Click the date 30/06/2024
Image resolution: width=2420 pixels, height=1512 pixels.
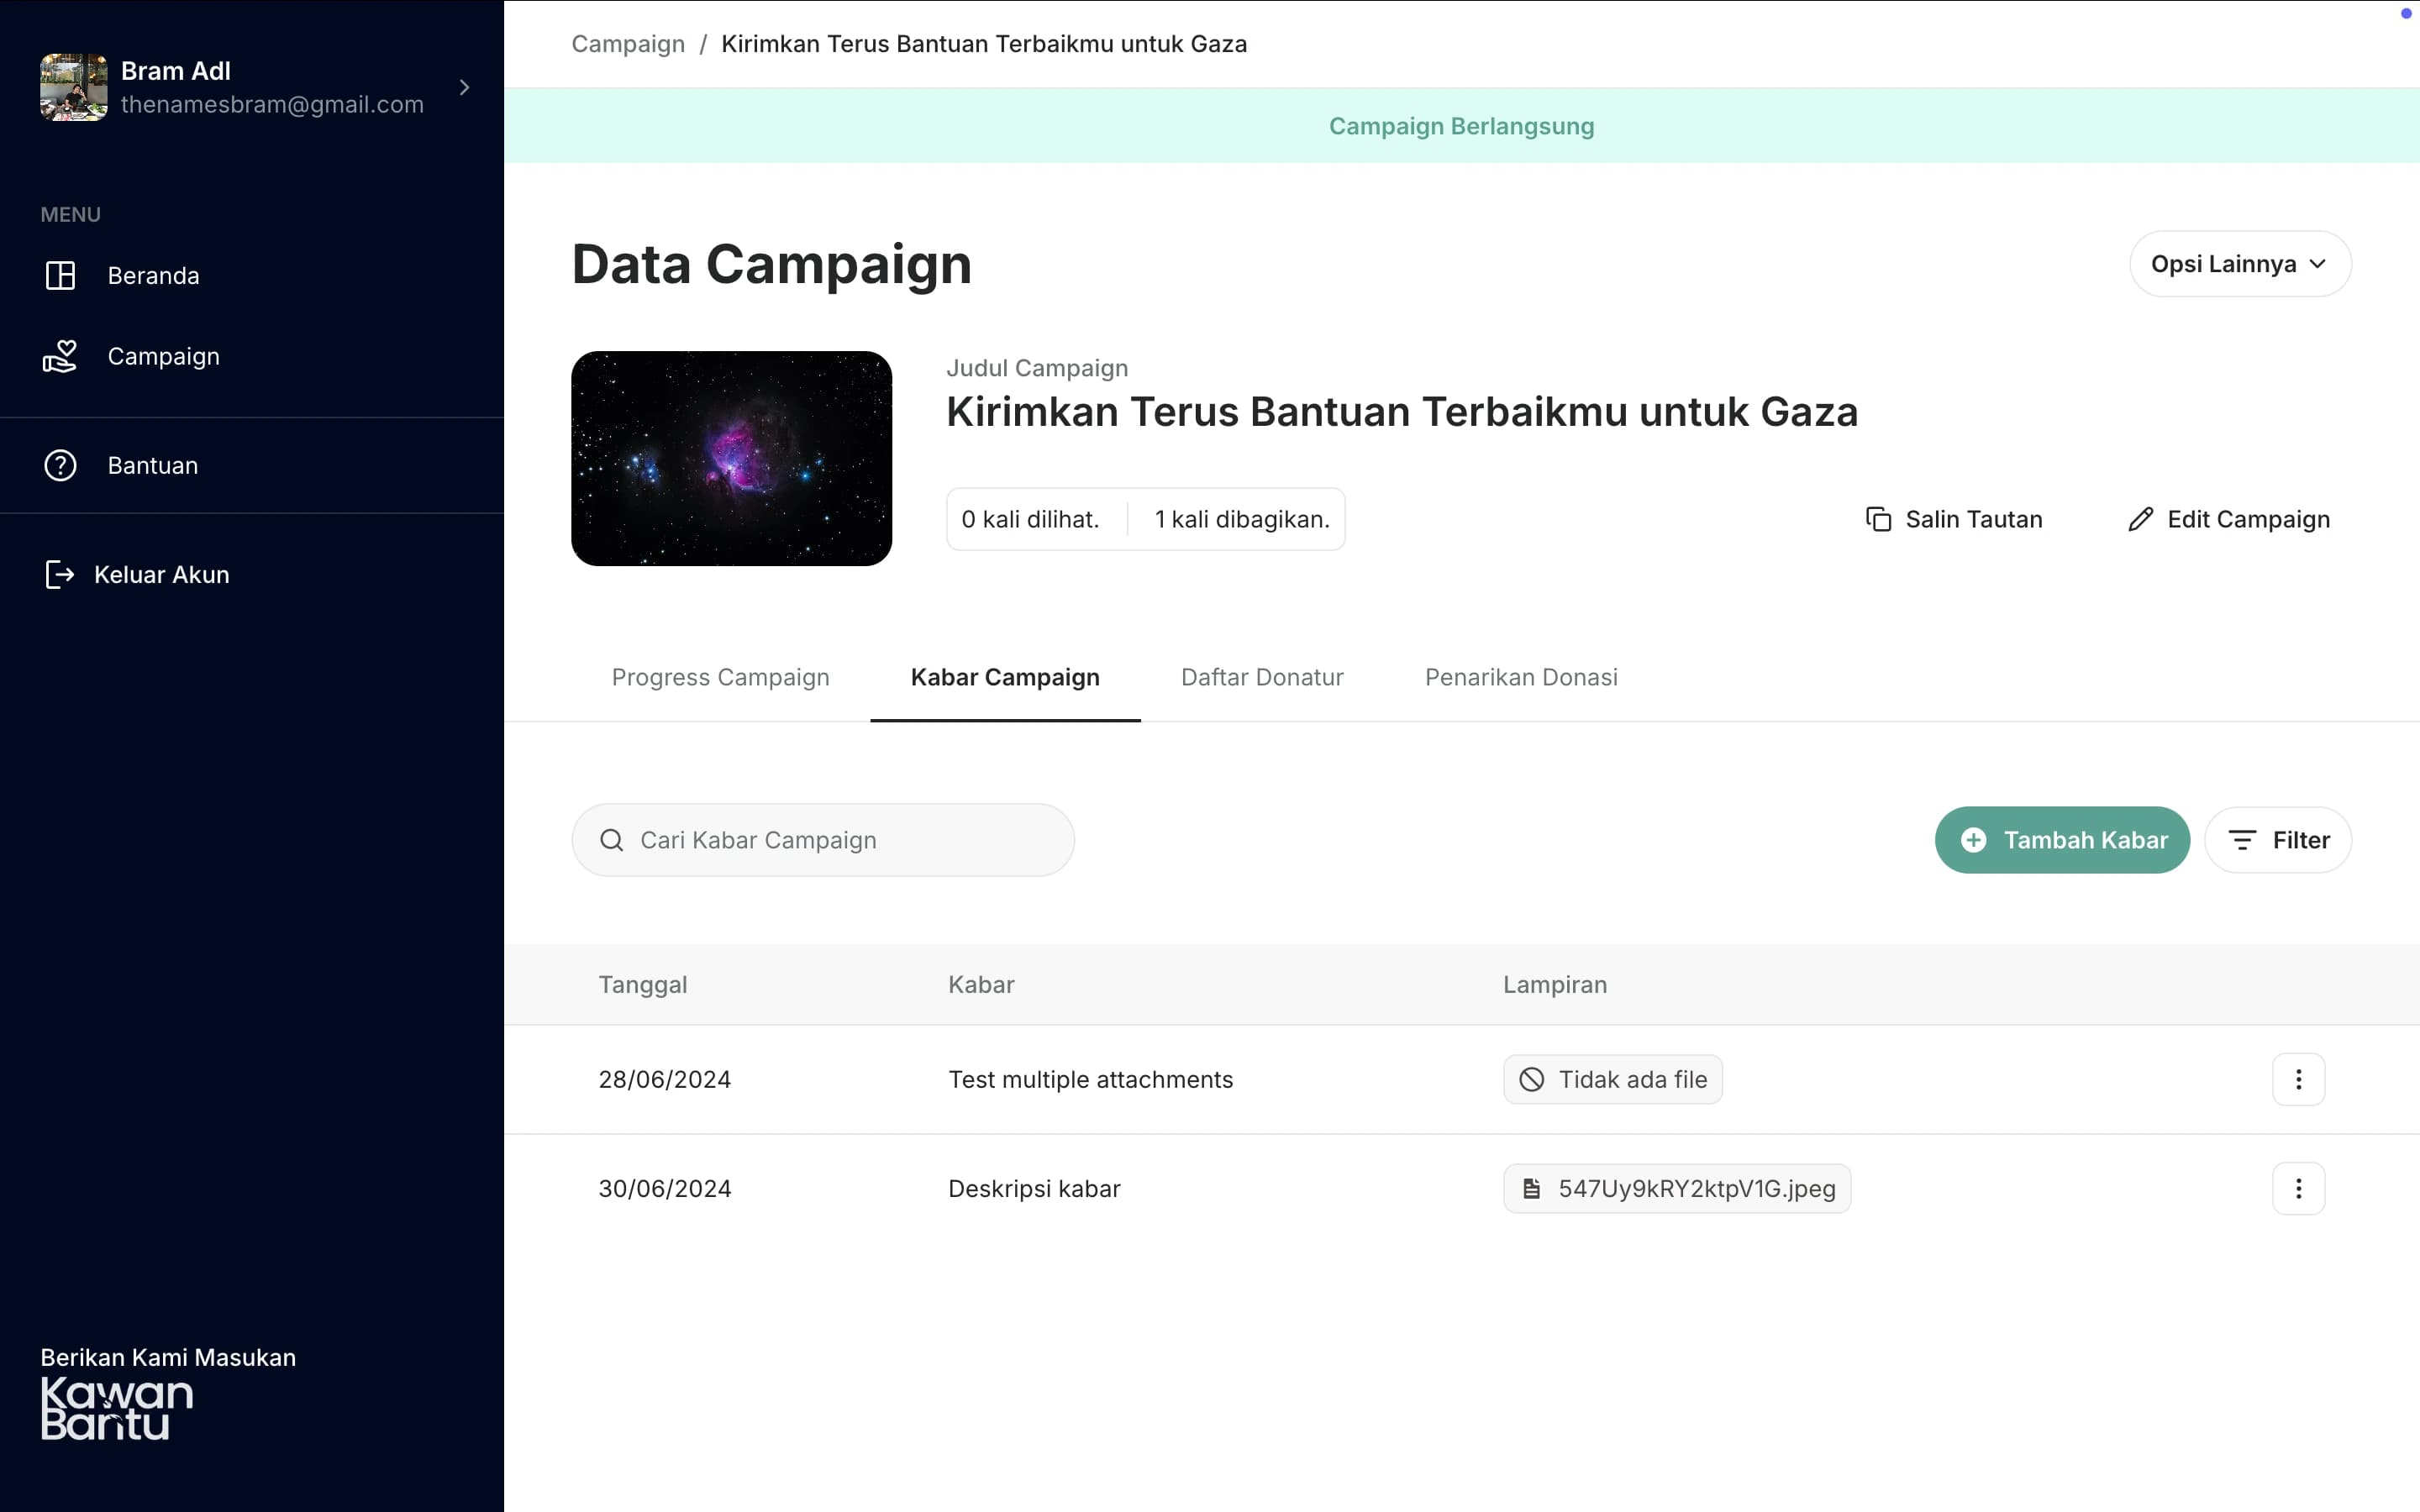[x=665, y=1188]
